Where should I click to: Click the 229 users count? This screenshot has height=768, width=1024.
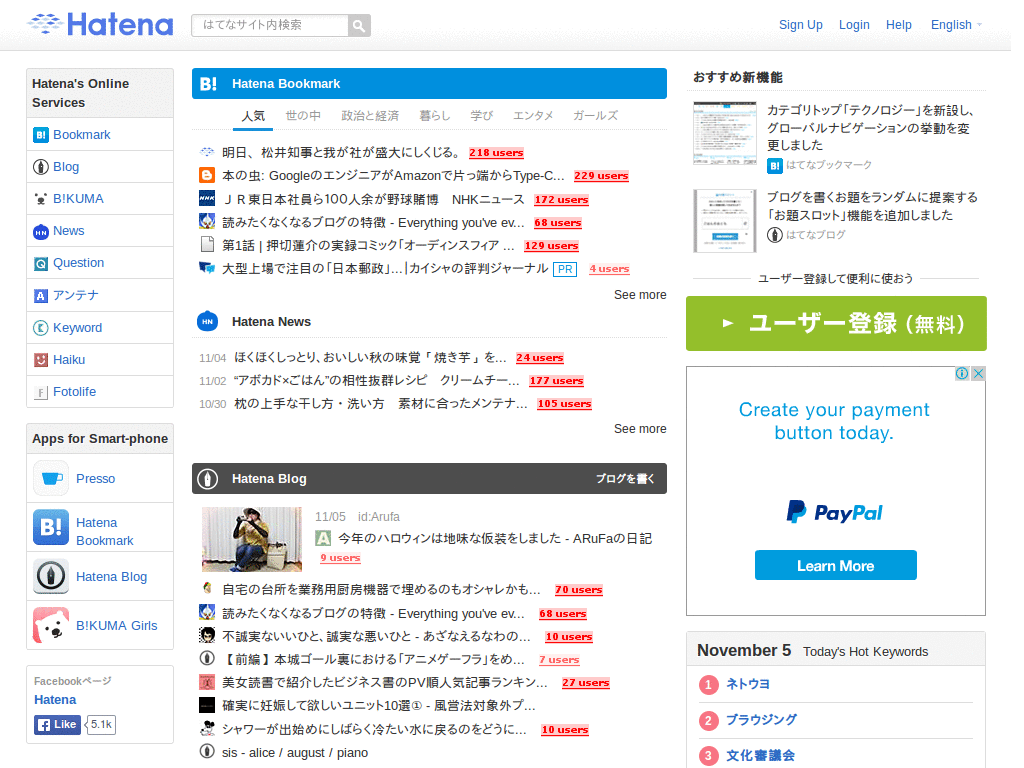(x=601, y=176)
